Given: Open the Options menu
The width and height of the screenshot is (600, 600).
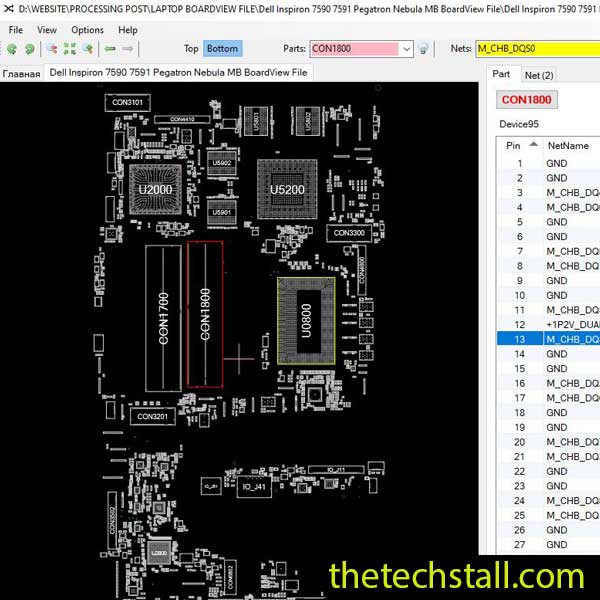Looking at the screenshot, I should tap(87, 30).
